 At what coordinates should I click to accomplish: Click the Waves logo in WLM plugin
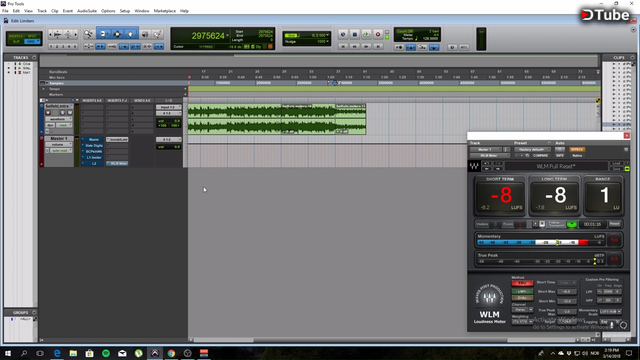(x=474, y=166)
